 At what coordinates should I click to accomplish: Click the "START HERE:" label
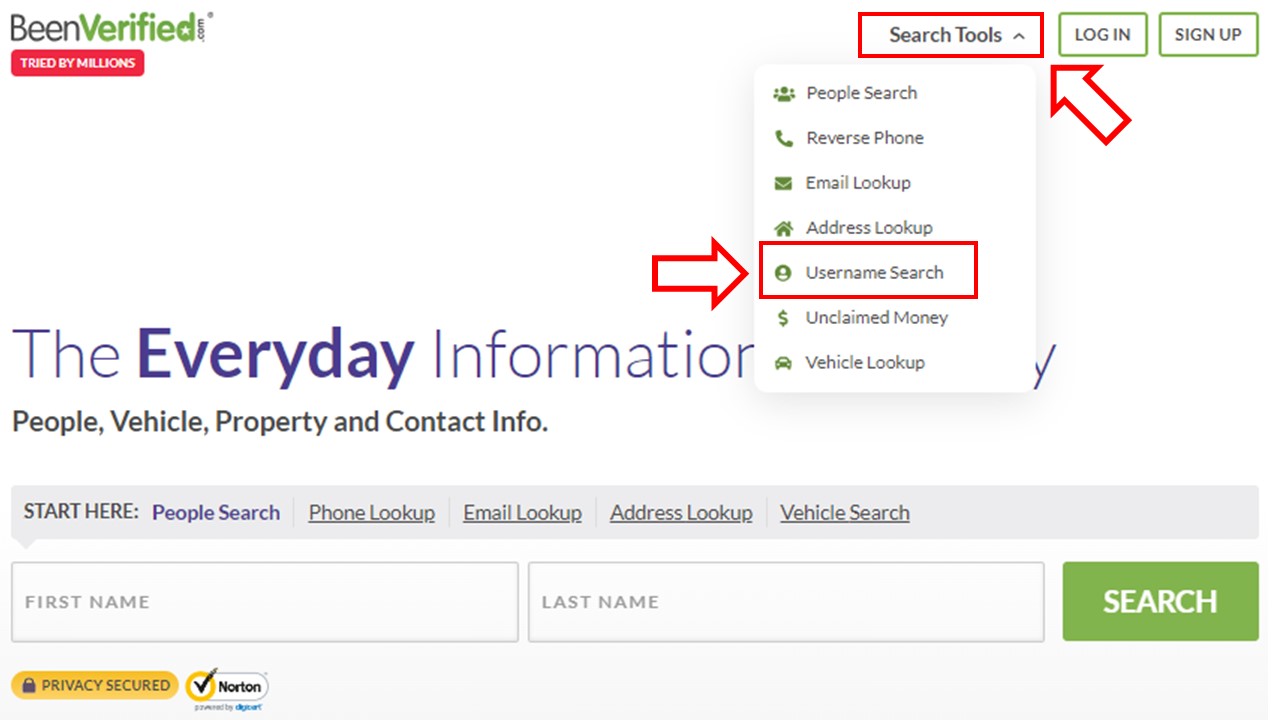click(x=81, y=512)
